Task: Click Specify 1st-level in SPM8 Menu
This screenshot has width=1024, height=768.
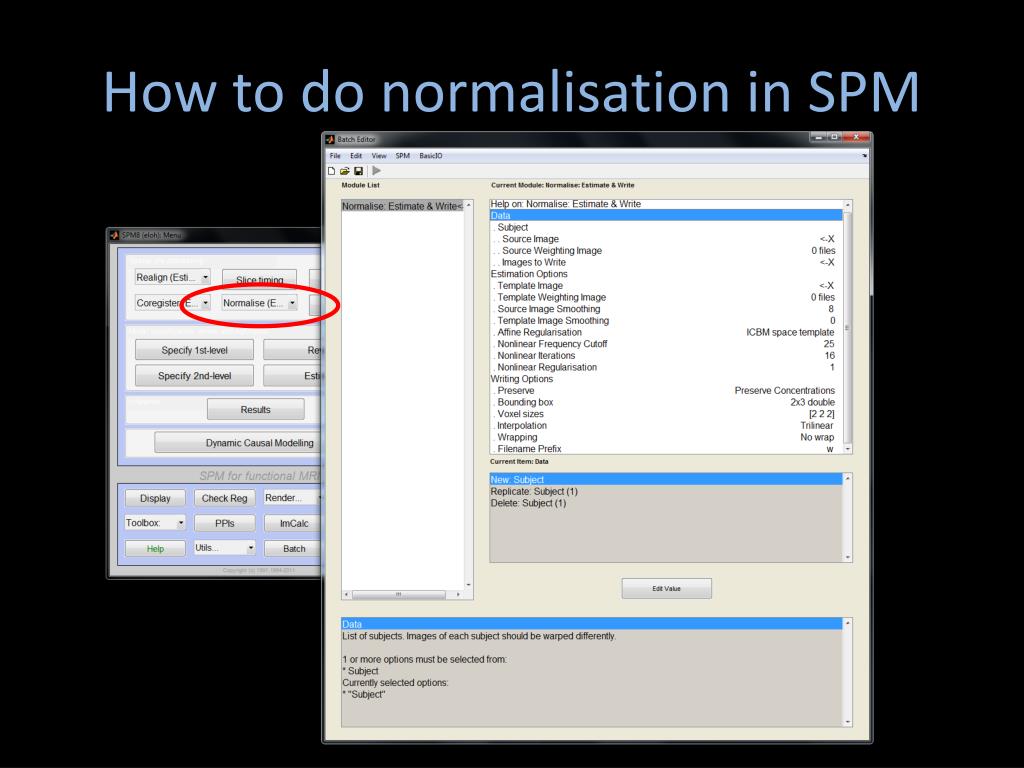Action: (195, 350)
